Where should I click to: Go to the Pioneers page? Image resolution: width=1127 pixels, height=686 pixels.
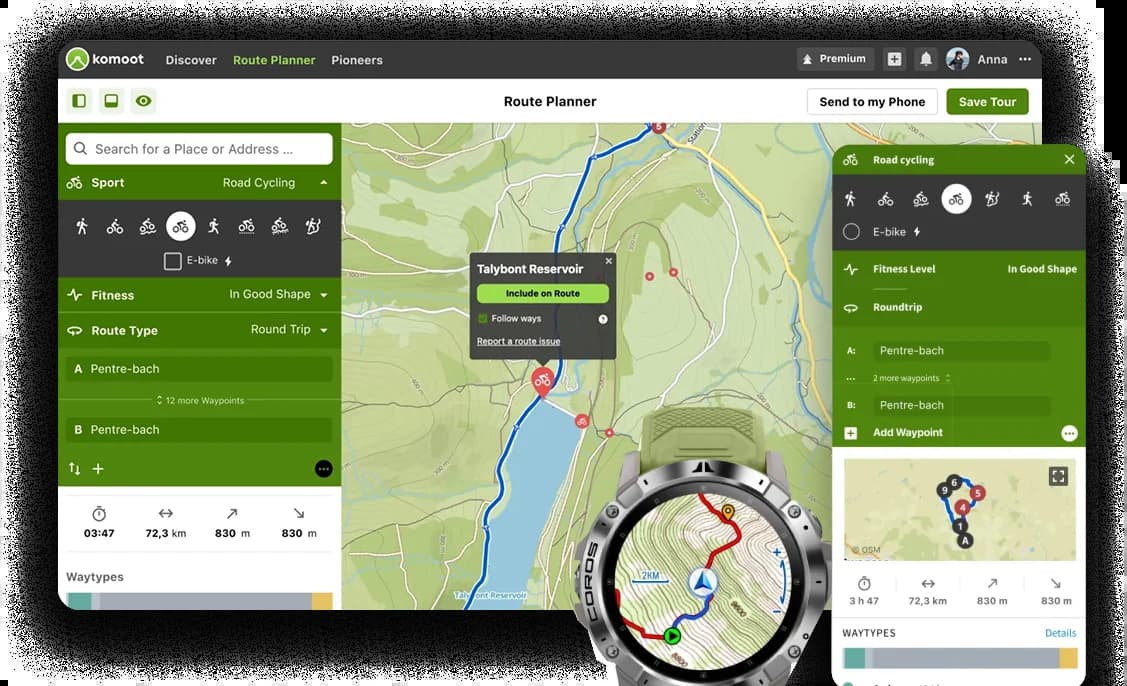[x=356, y=60]
